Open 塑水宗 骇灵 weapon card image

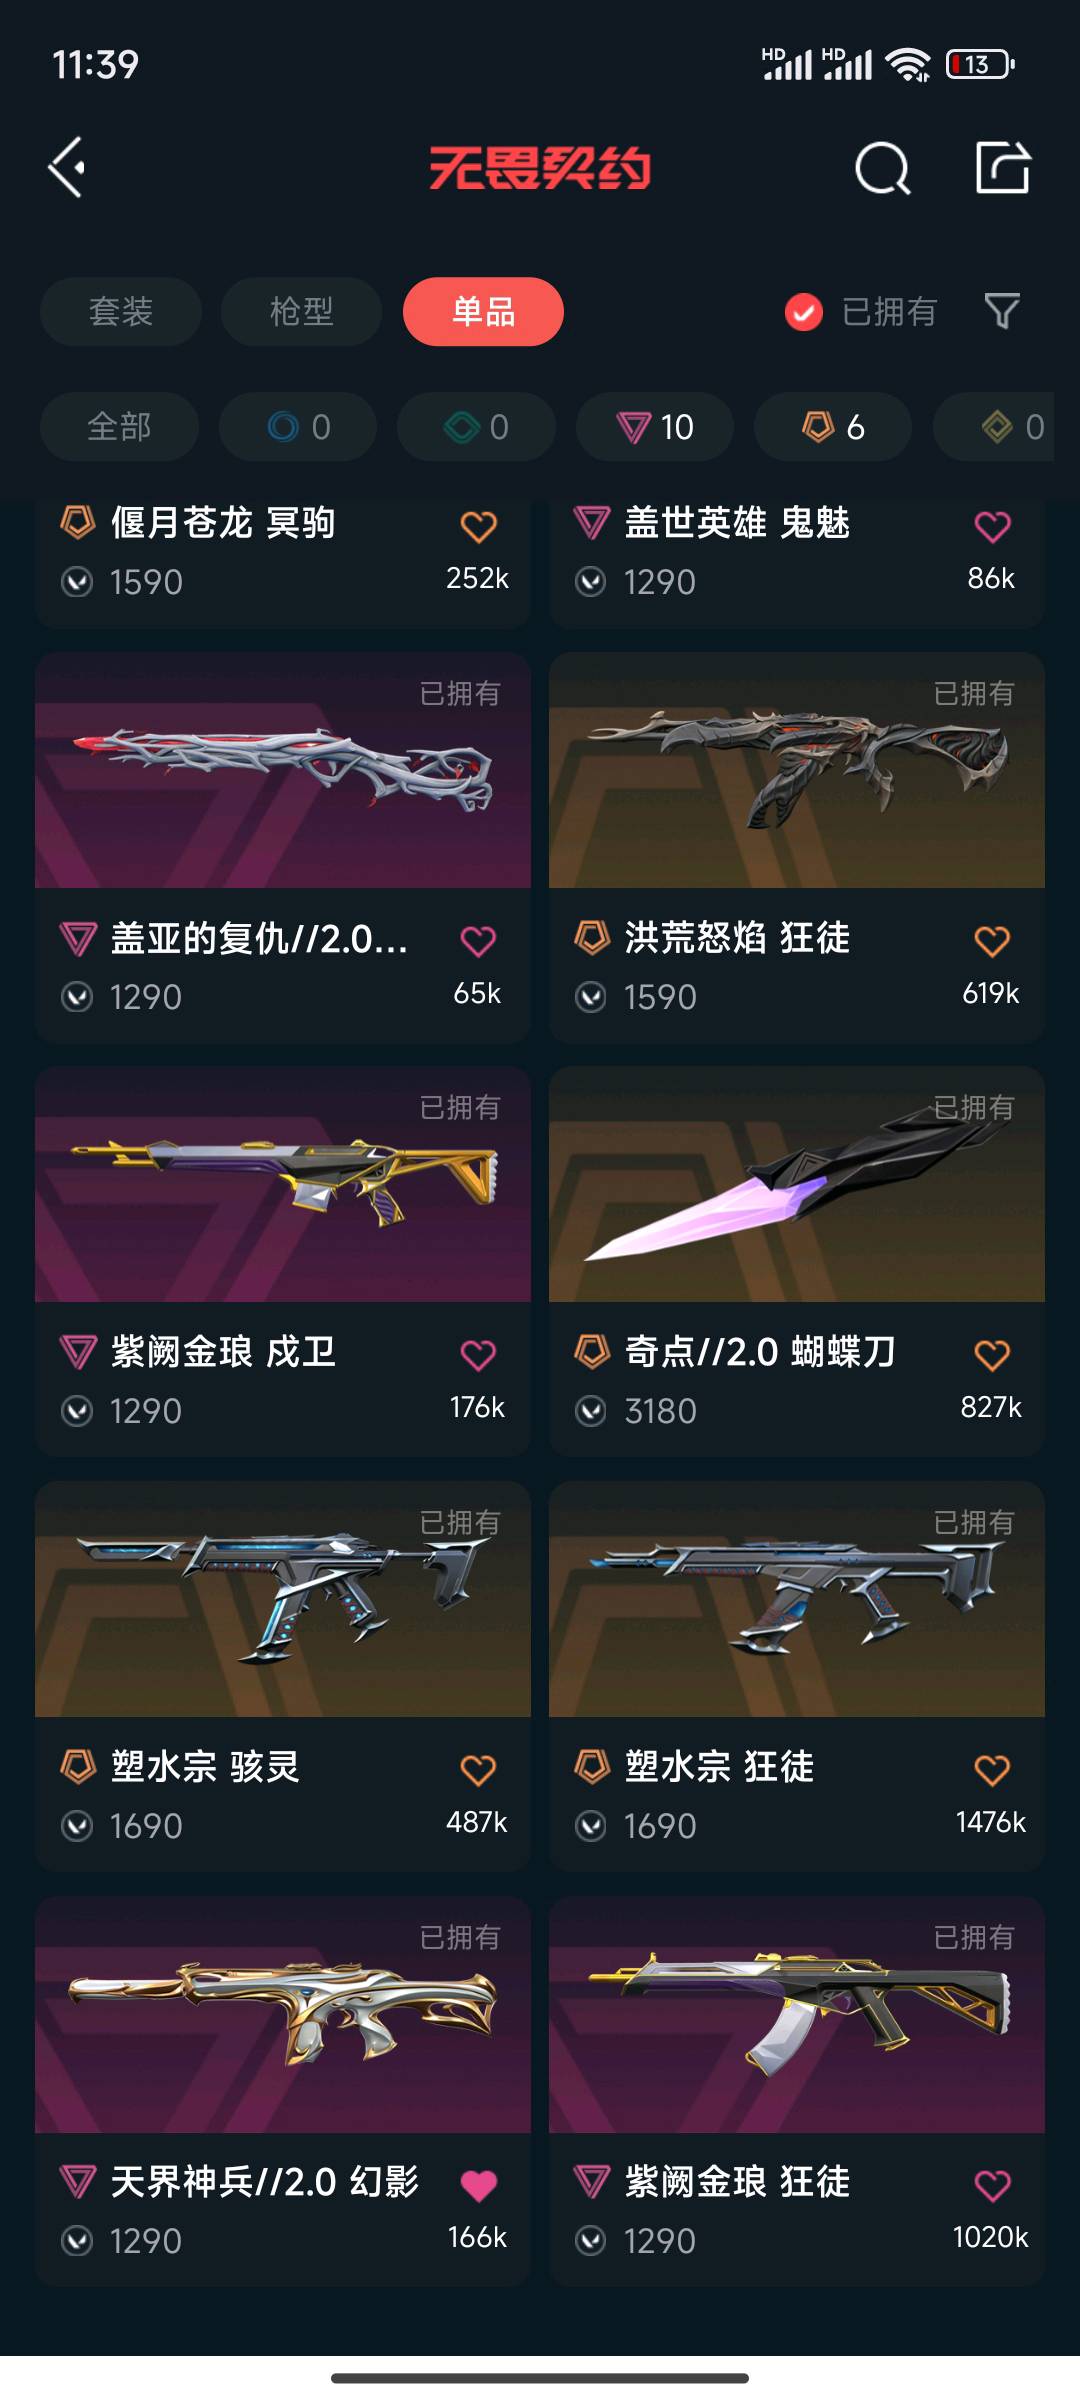(x=283, y=1599)
